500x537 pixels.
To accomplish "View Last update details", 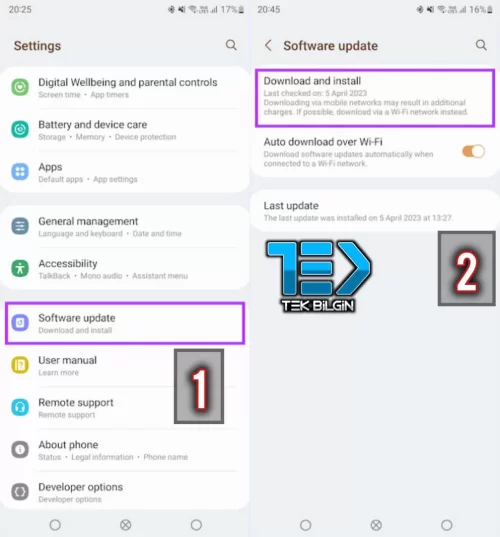I will pos(375,211).
